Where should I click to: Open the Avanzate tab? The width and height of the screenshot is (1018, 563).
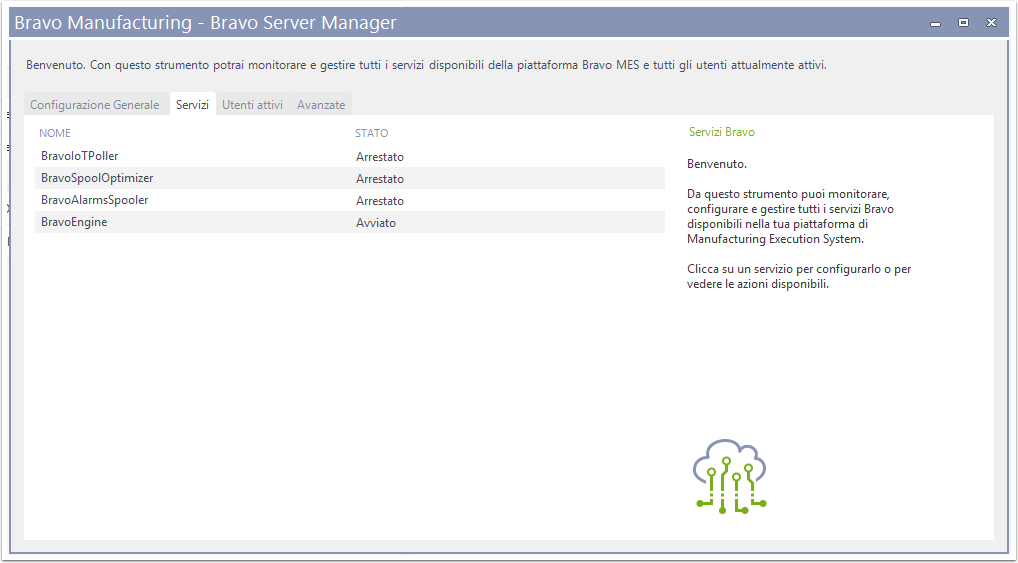pos(321,105)
